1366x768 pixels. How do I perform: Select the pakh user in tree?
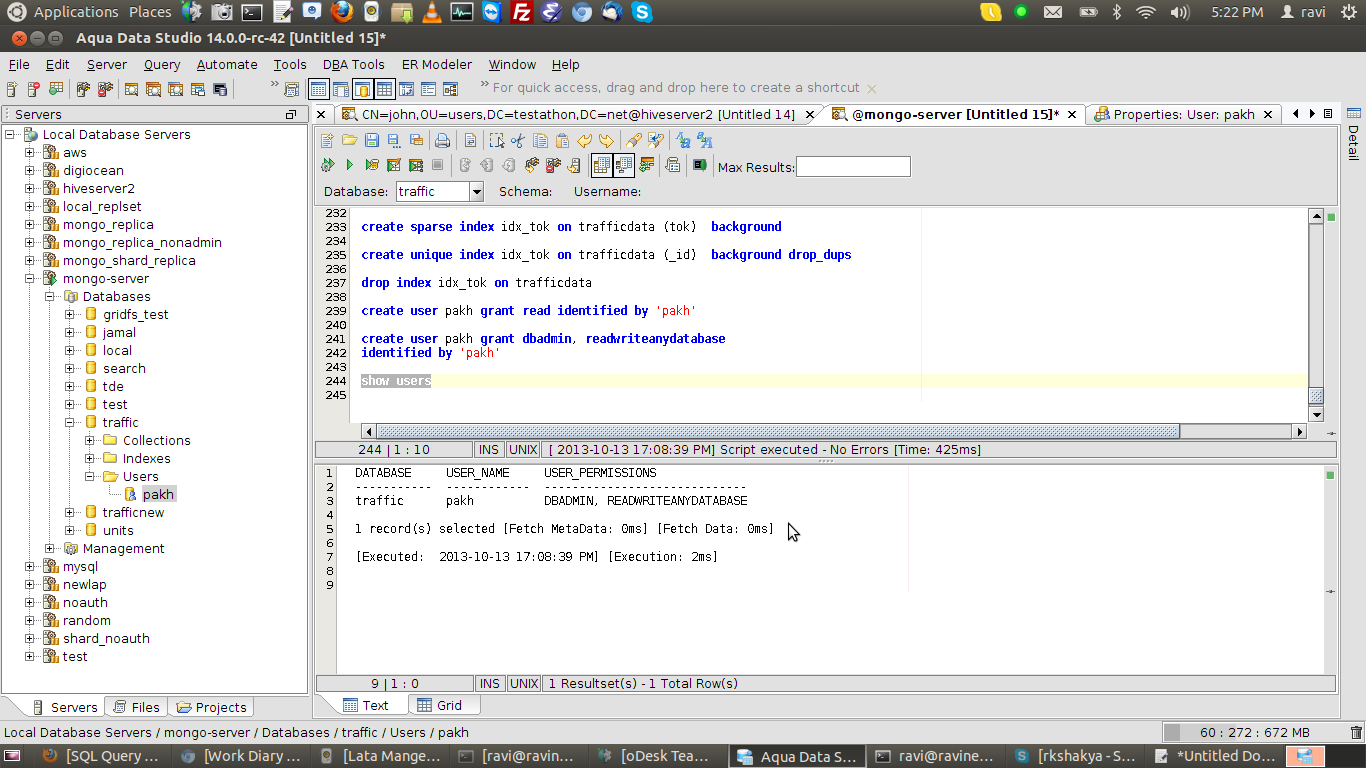[x=158, y=495]
